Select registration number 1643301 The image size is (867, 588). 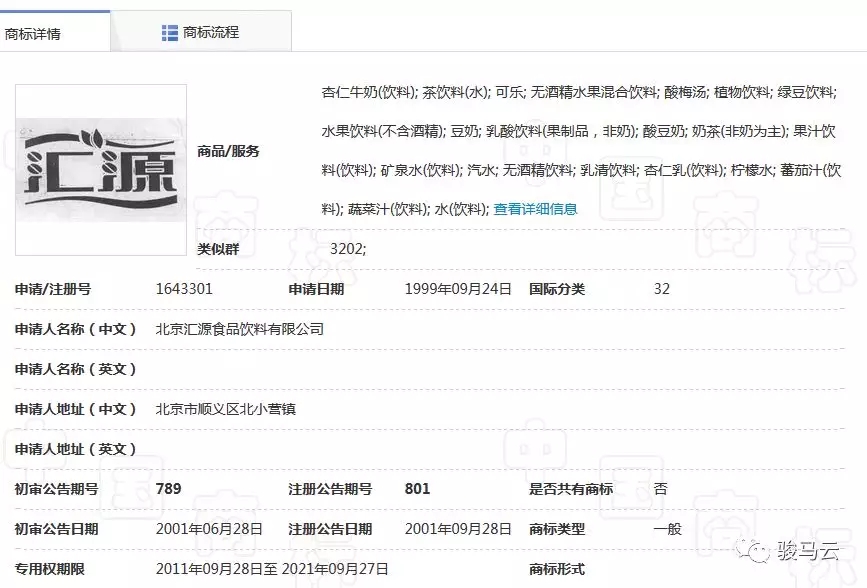pyautogui.click(x=184, y=289)
